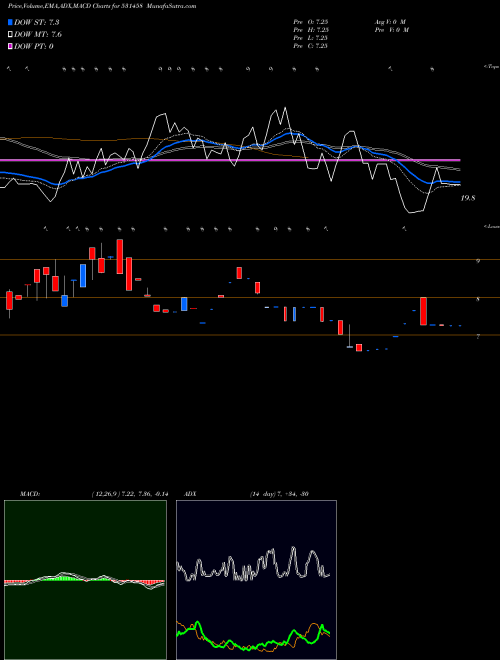Image resolution: width=500 pixels, height=660 pixels.
Task: Click the 'Pre C: 7.25' close value
Action: click(x=311, y=46)
